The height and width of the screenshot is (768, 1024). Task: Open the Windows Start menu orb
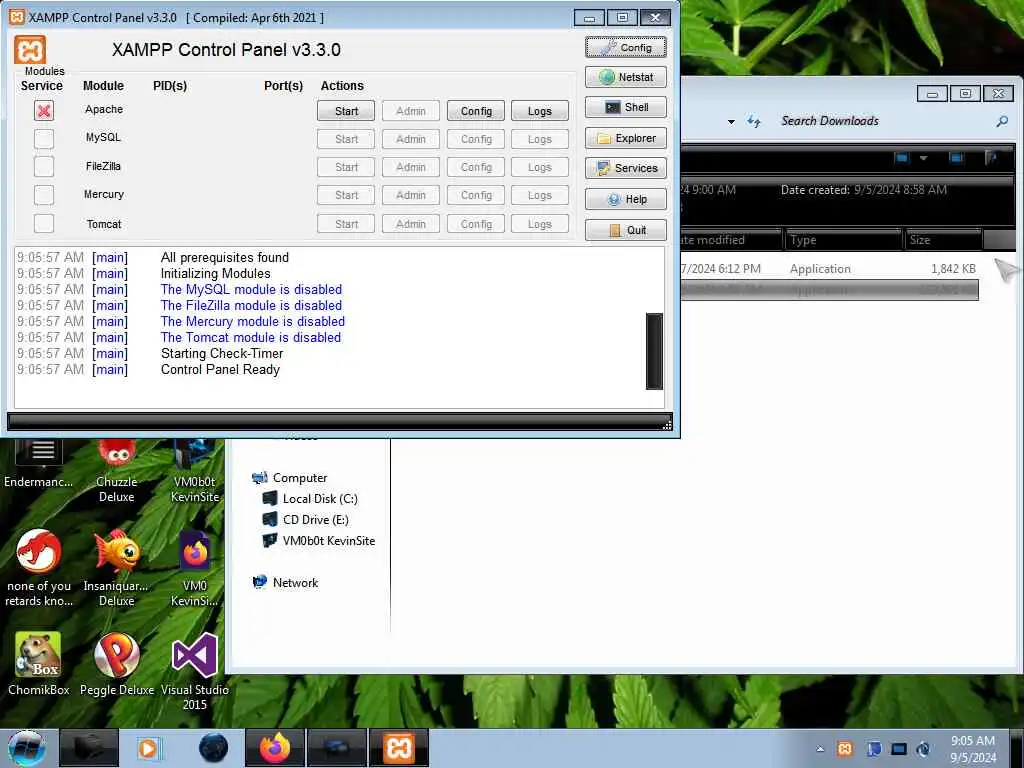coord(27,748)
